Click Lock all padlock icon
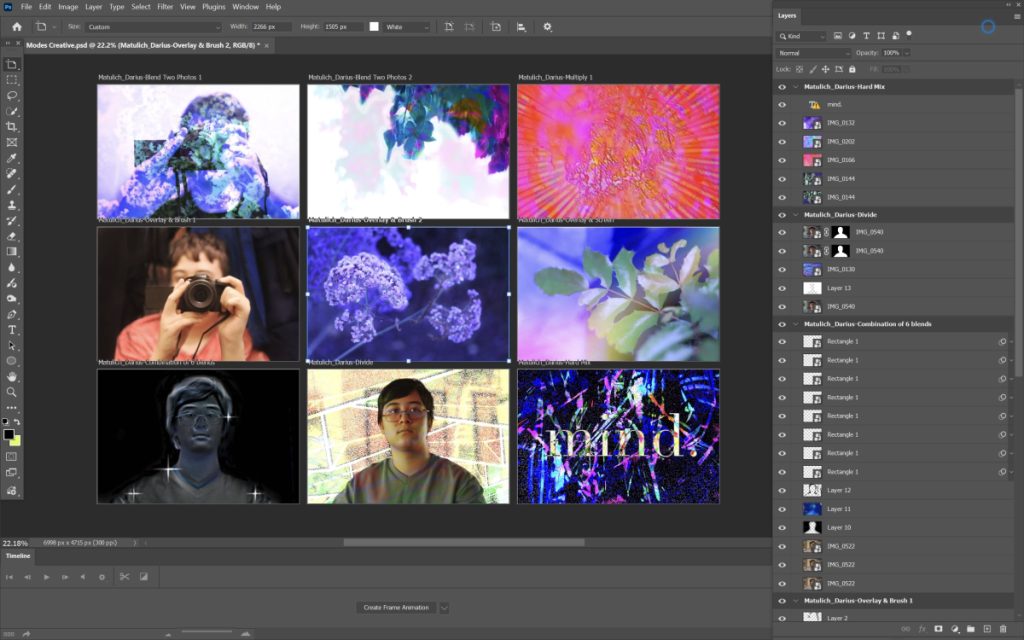This screenshot has width=1024, height=640. [852, 69]
